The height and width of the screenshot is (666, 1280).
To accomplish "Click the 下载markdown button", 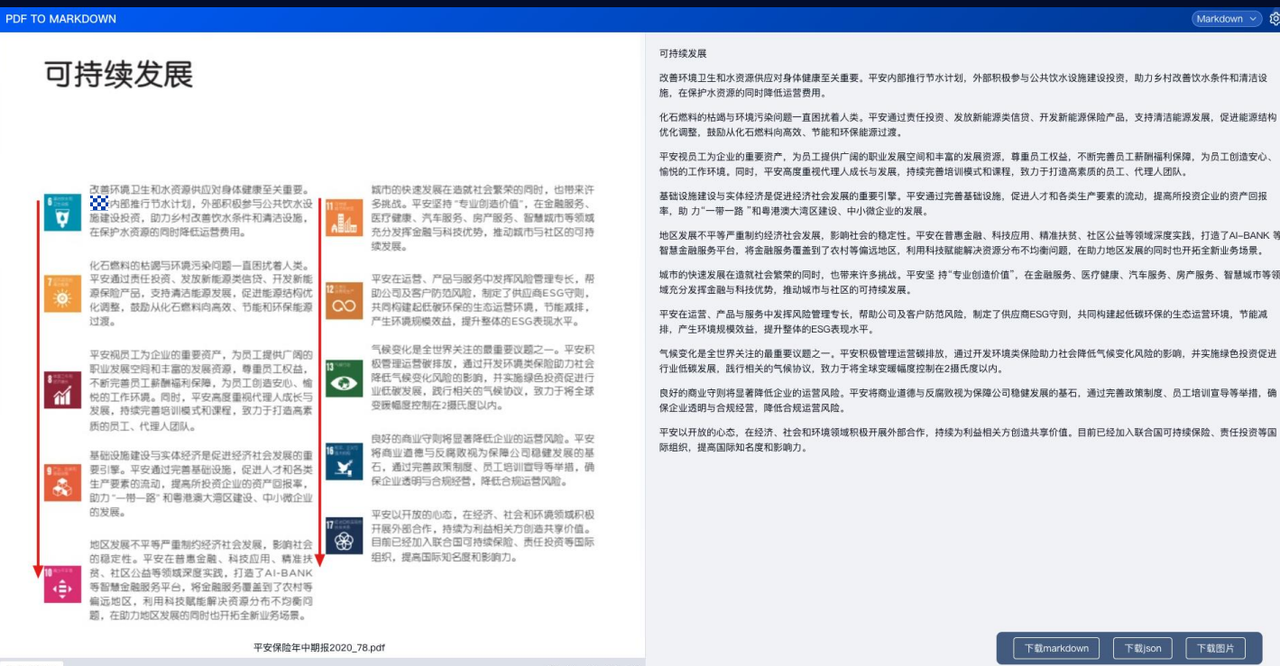I will [1056, 648].
